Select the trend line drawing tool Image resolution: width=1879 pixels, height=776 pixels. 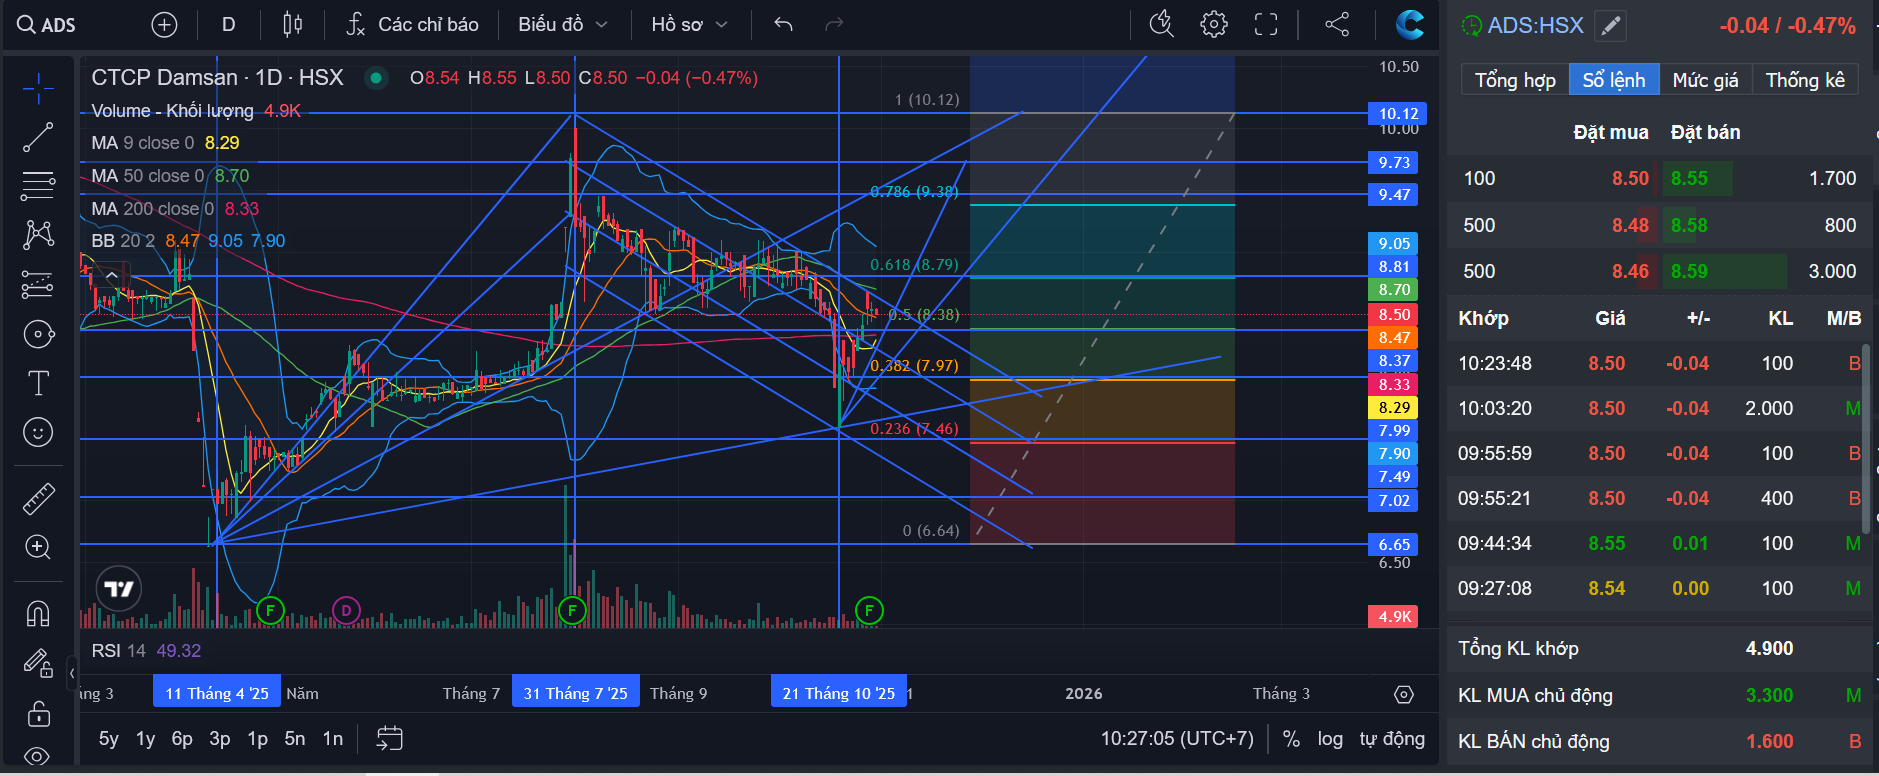click(38, 137)
